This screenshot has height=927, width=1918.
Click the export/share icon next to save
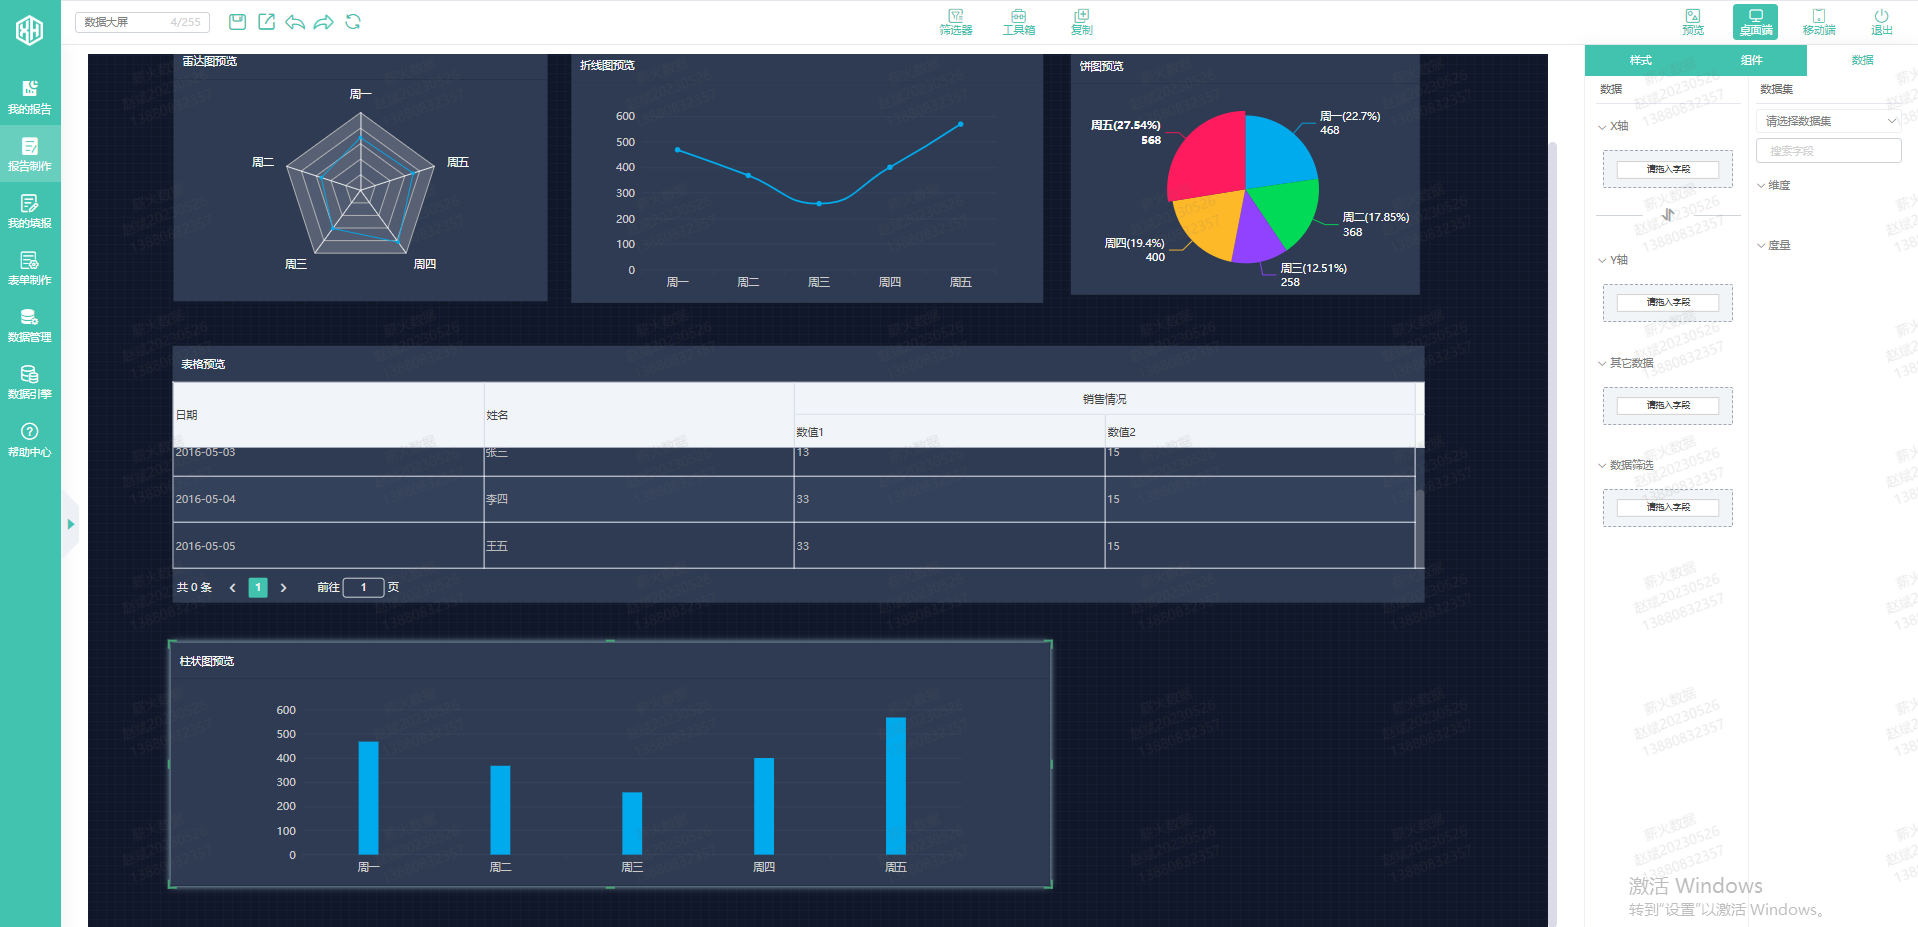266,22
